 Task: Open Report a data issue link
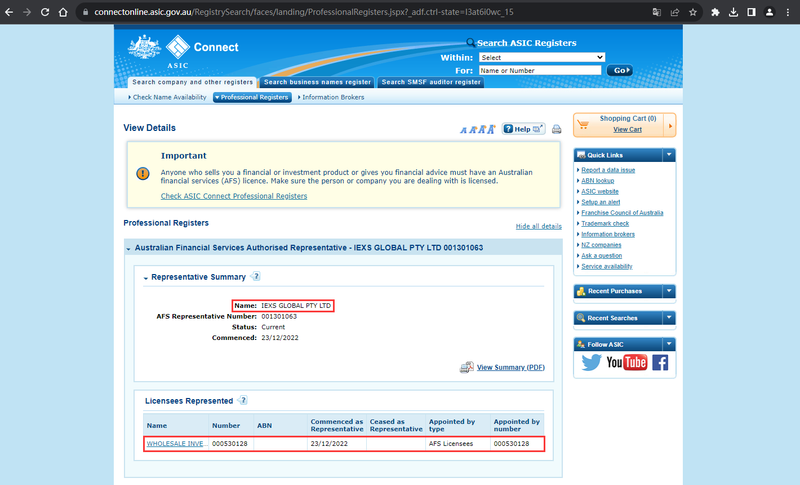608,170
